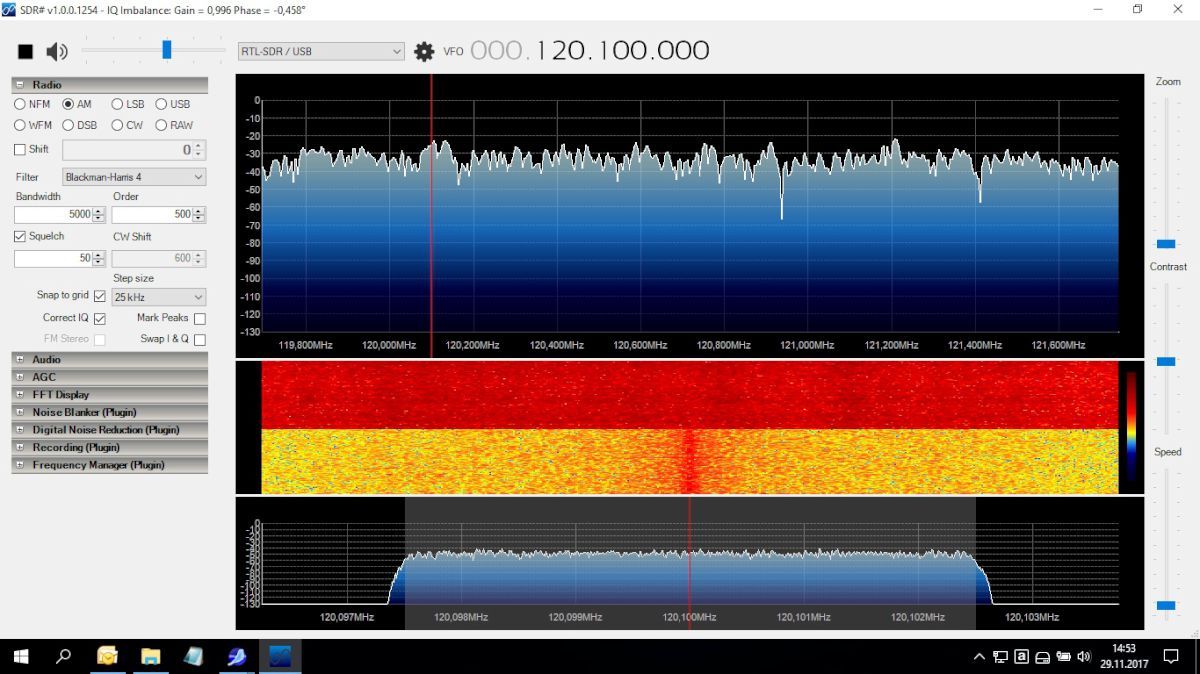Select the NFM demodulation mode
The height and width of the screenshot is (674, 1200).
tap(20, 104)
